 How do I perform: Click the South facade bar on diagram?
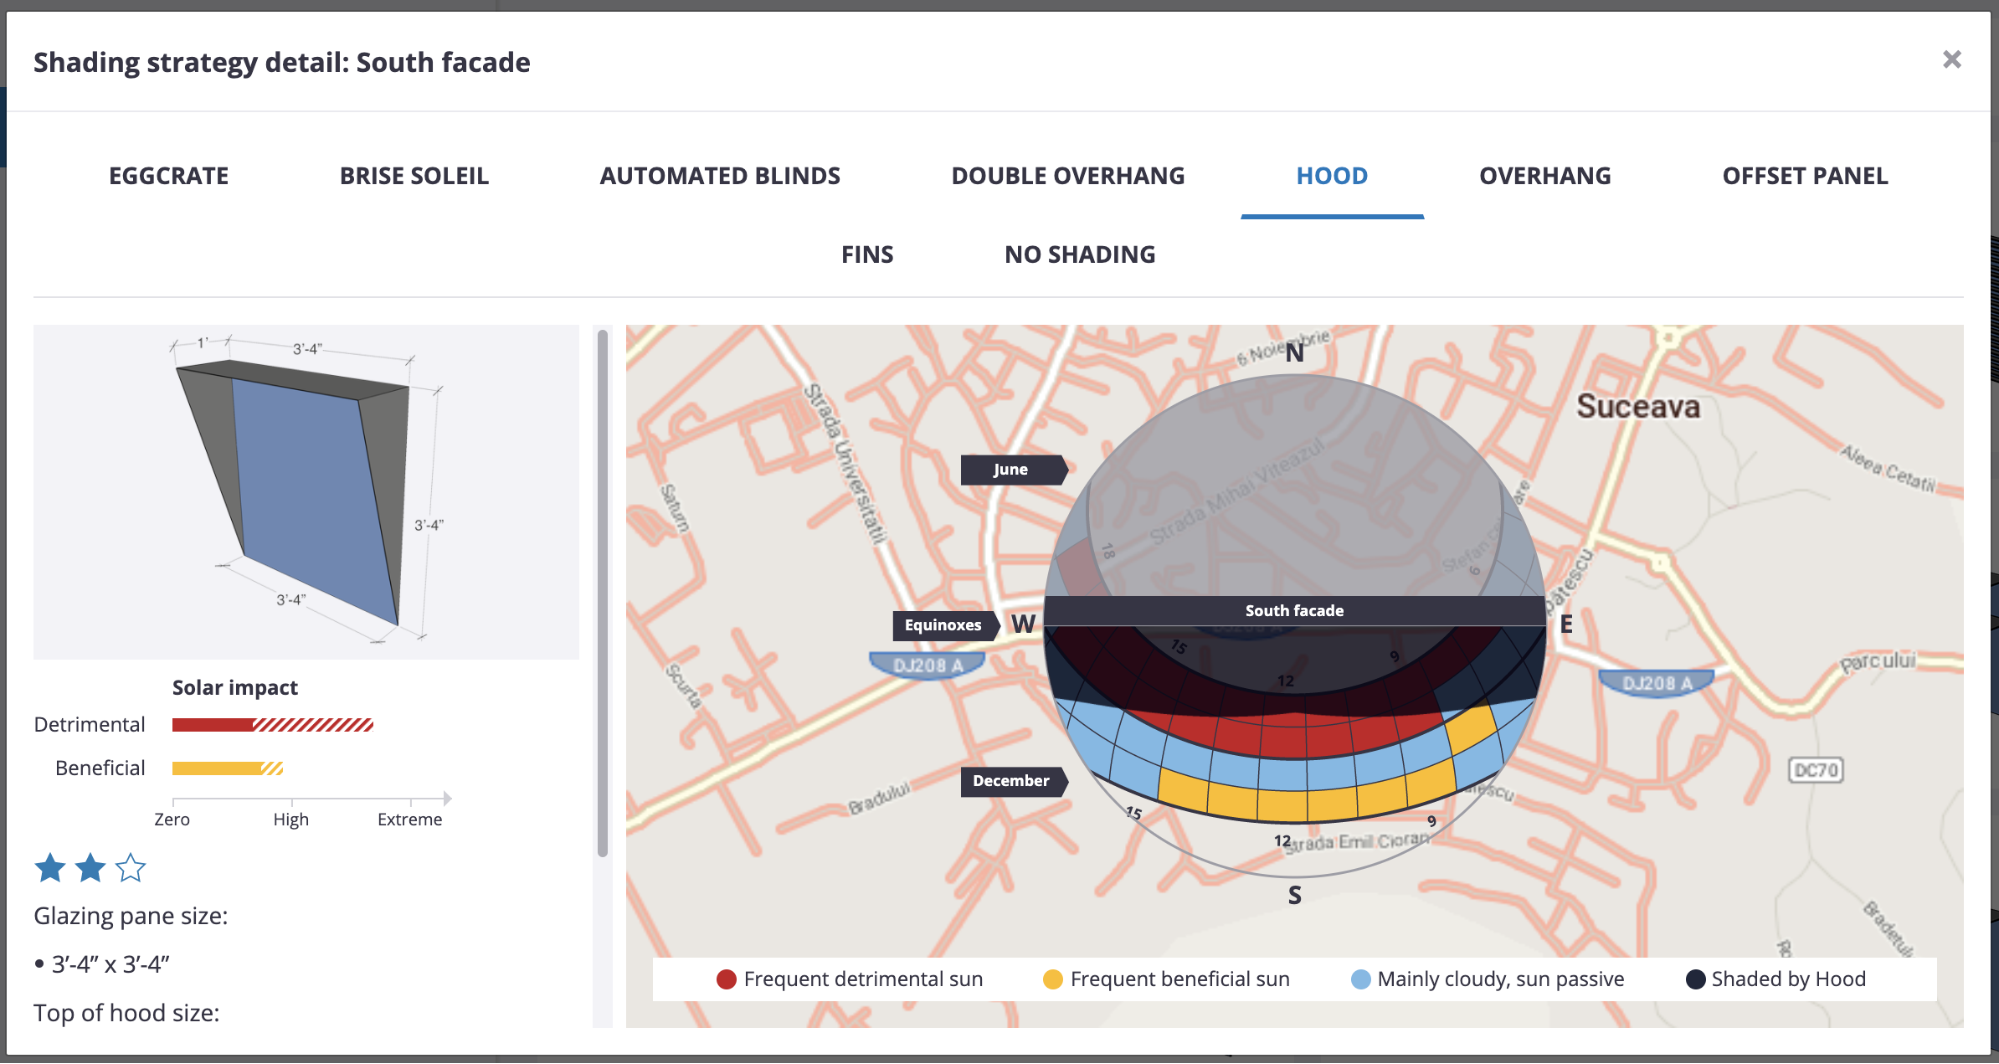1294,611
